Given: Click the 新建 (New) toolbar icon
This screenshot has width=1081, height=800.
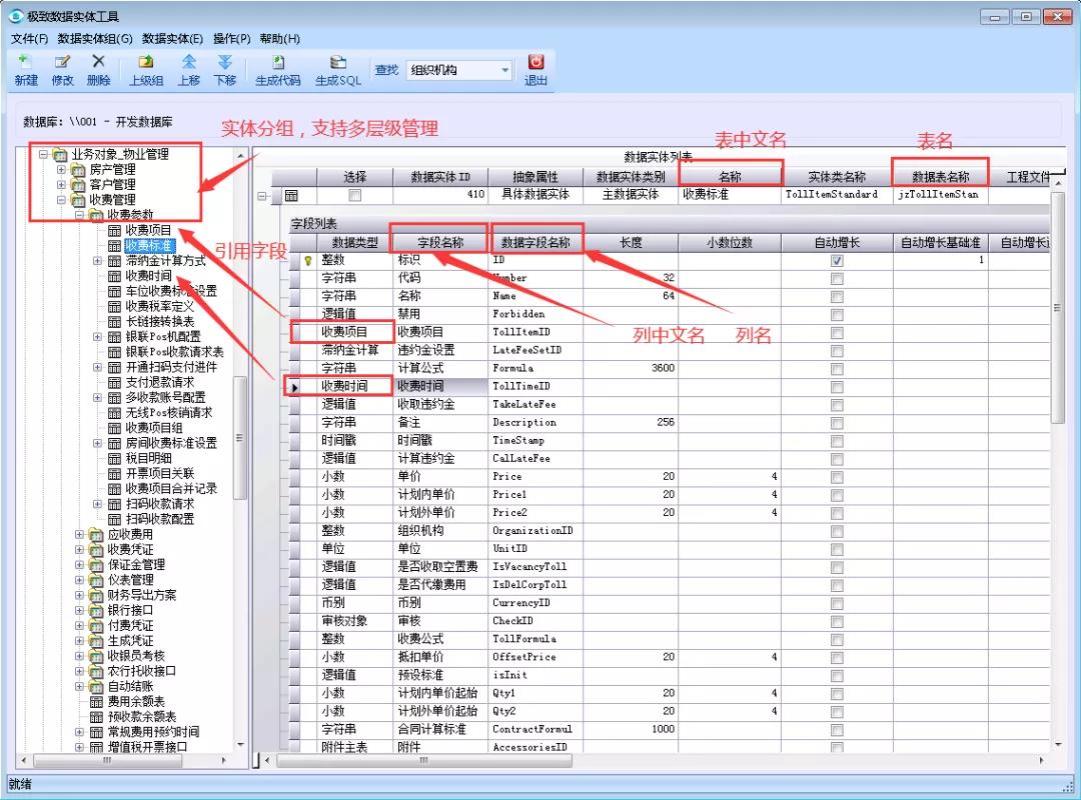Looking at the screenshot, I should [26, 62].
